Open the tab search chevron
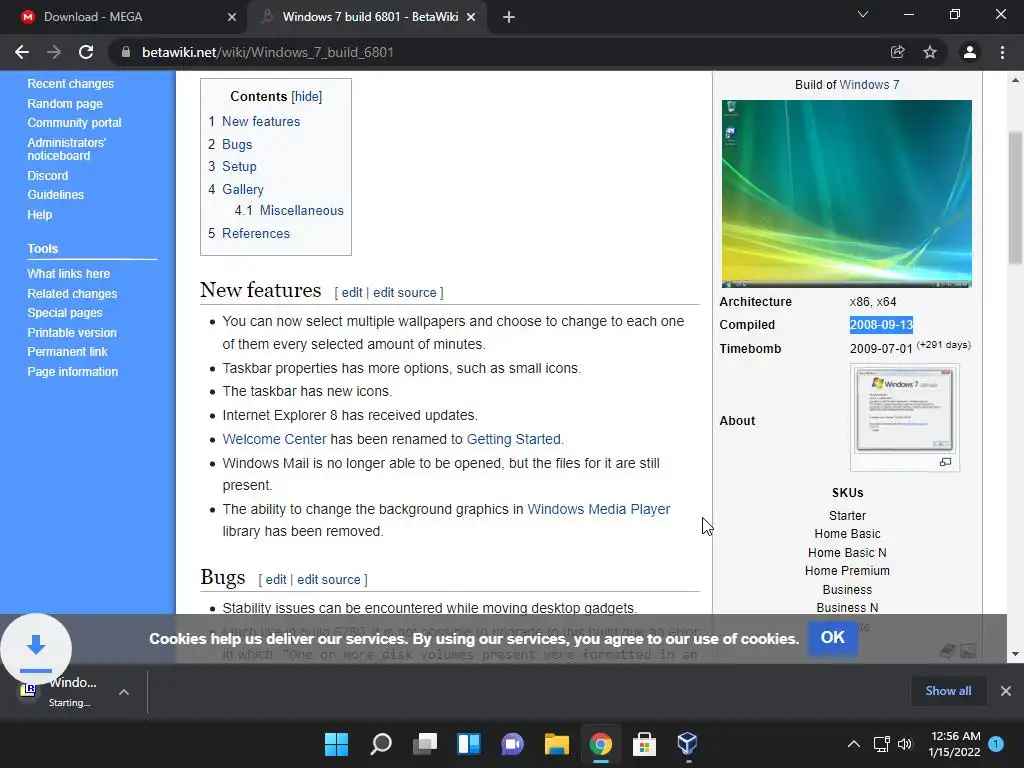Image resolution: width=1024 pixels, height=768 pixels. point(863,14)
